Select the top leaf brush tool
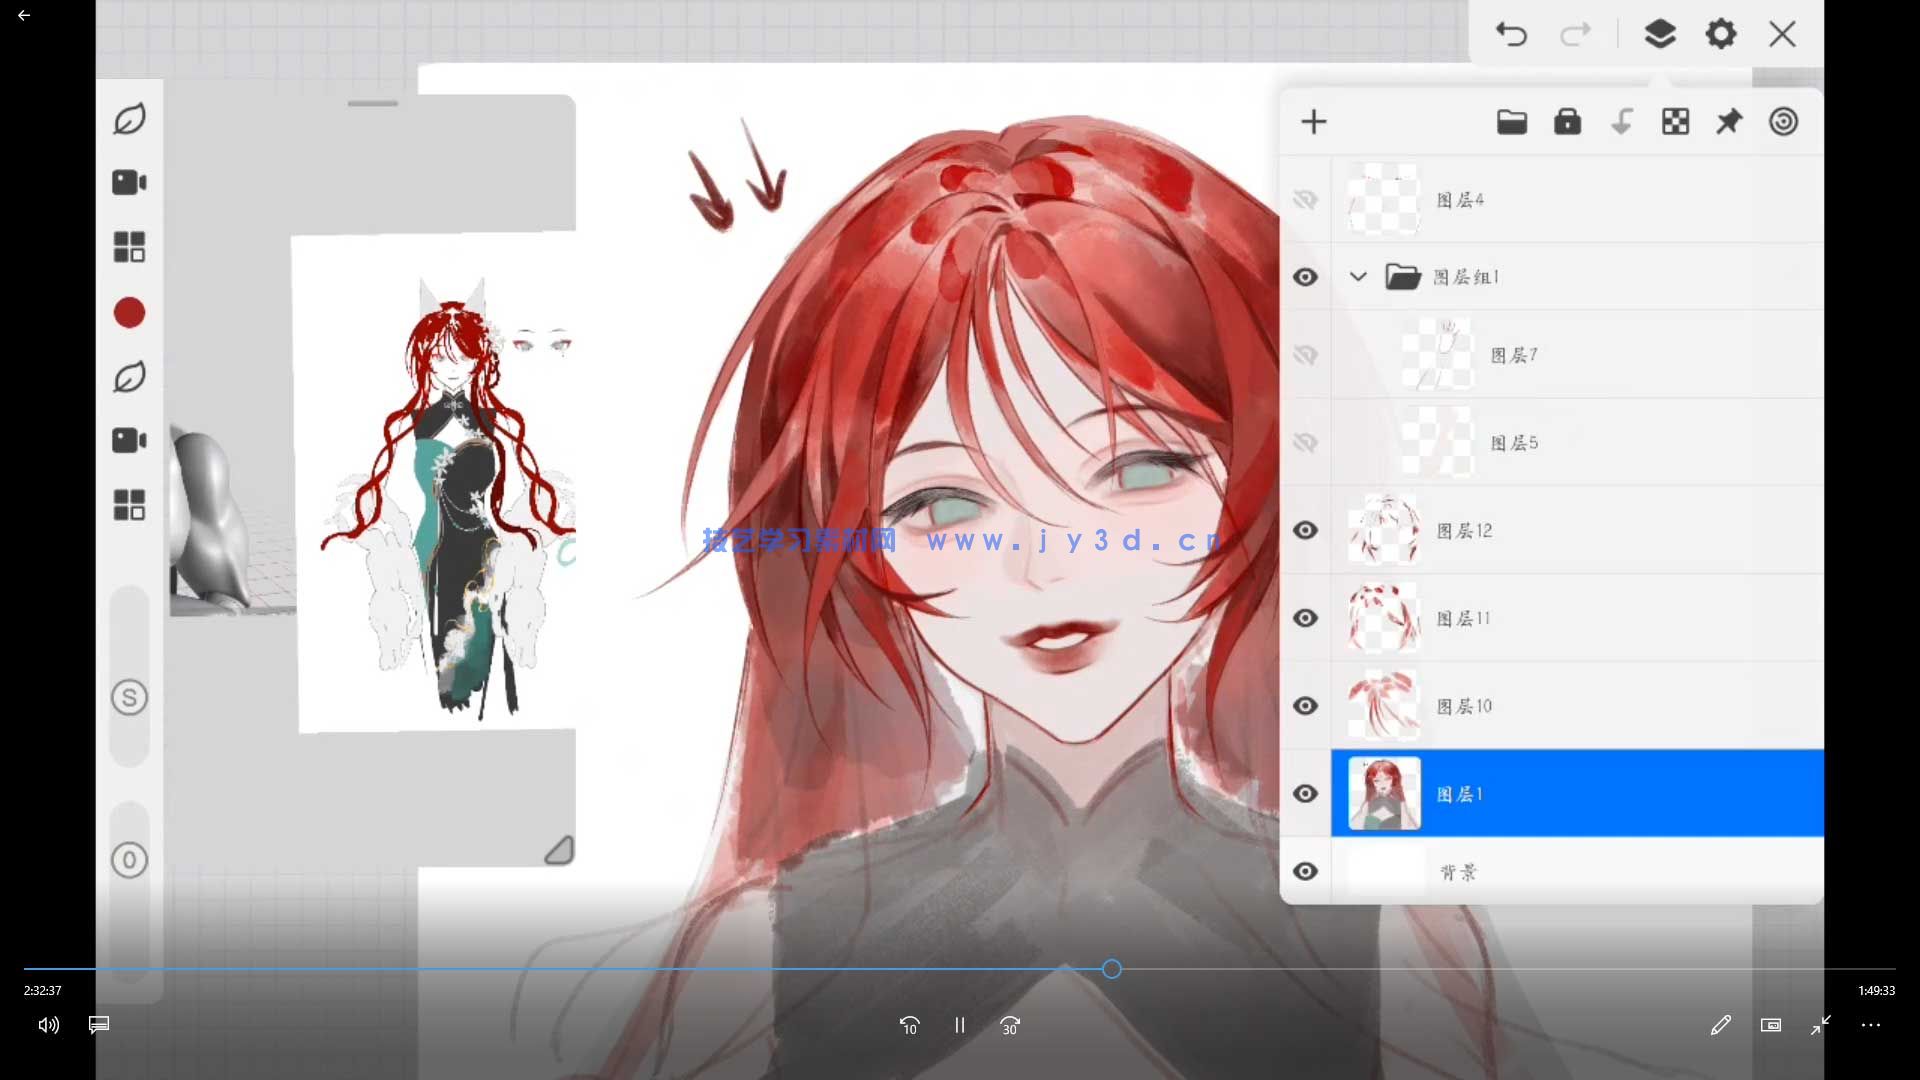Screen dimensions: 1920x1080 click(129, 119)
